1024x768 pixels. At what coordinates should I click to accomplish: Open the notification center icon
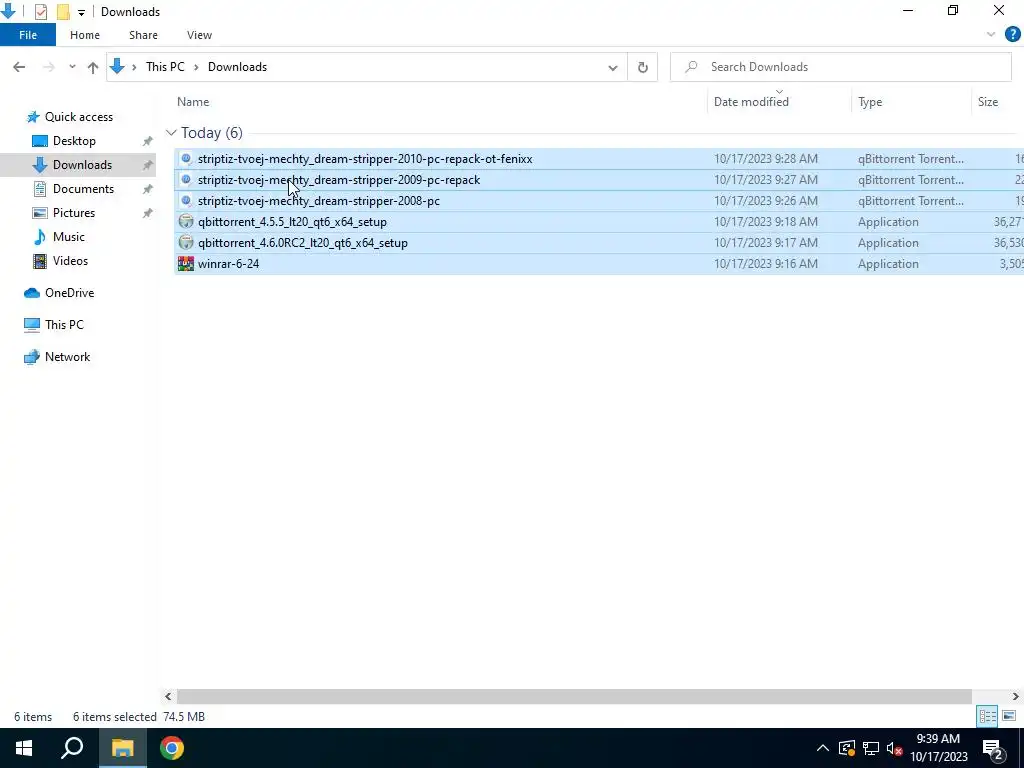coord(993,748)
